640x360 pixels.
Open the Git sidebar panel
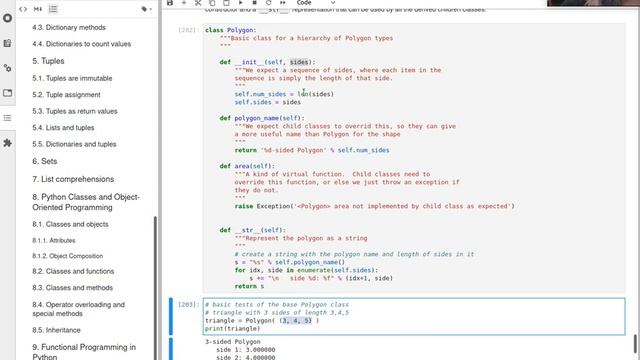(x=7, y=68)
